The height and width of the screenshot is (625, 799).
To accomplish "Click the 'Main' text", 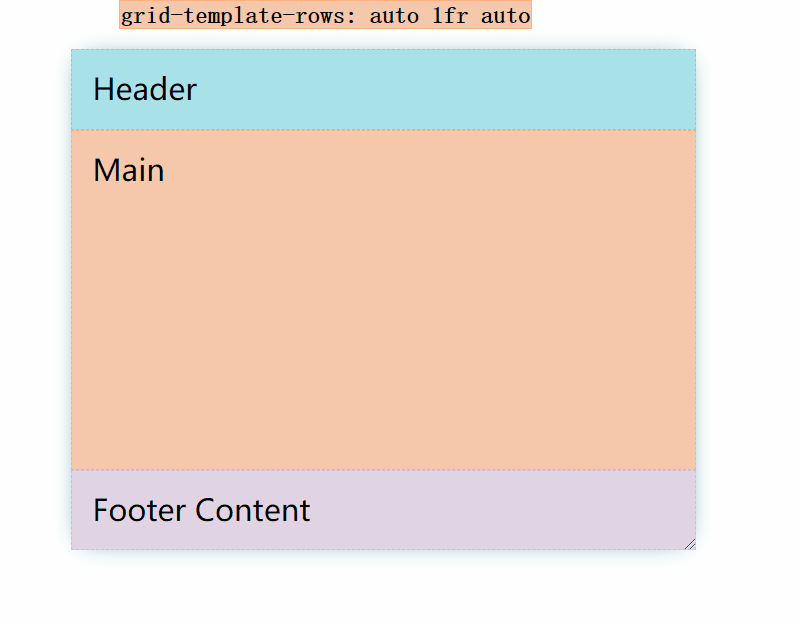I will click(x=129, y=170).
